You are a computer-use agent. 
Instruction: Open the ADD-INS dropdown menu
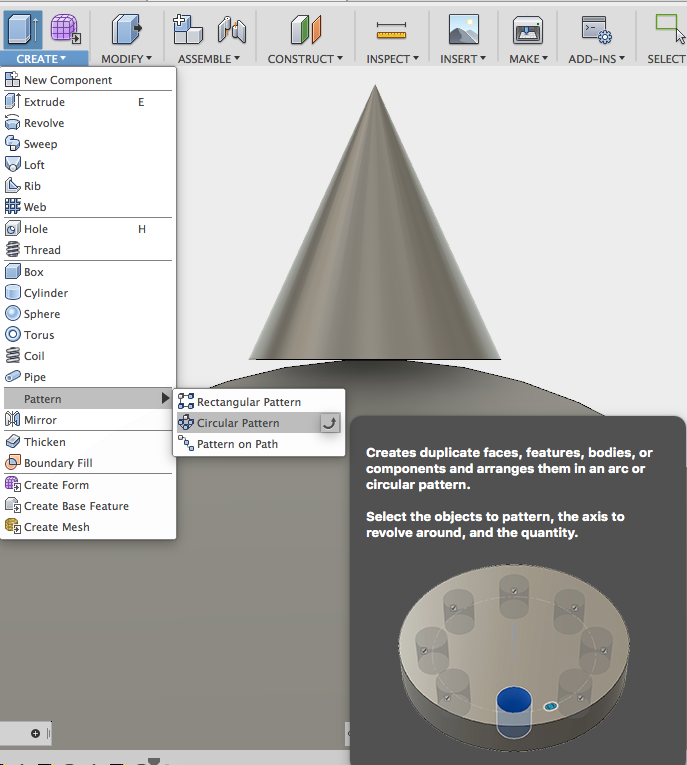tap(596, 59)
